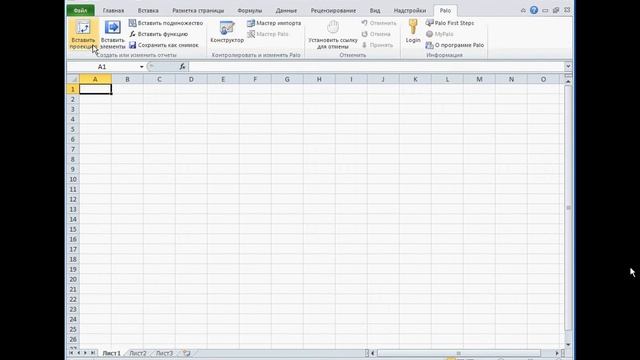Click horizontal scrollbar right arrow
Viewport: 640px width, 360px height.
point(557,353)
